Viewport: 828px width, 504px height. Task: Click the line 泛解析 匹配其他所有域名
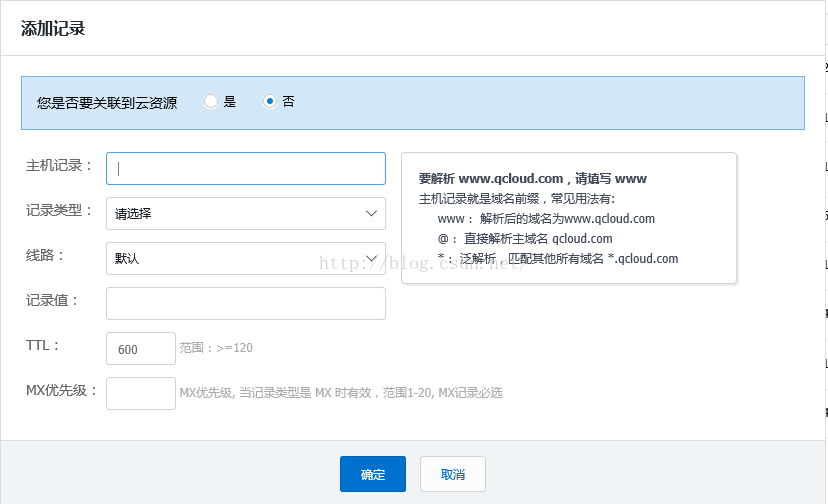tap(558, 259)
